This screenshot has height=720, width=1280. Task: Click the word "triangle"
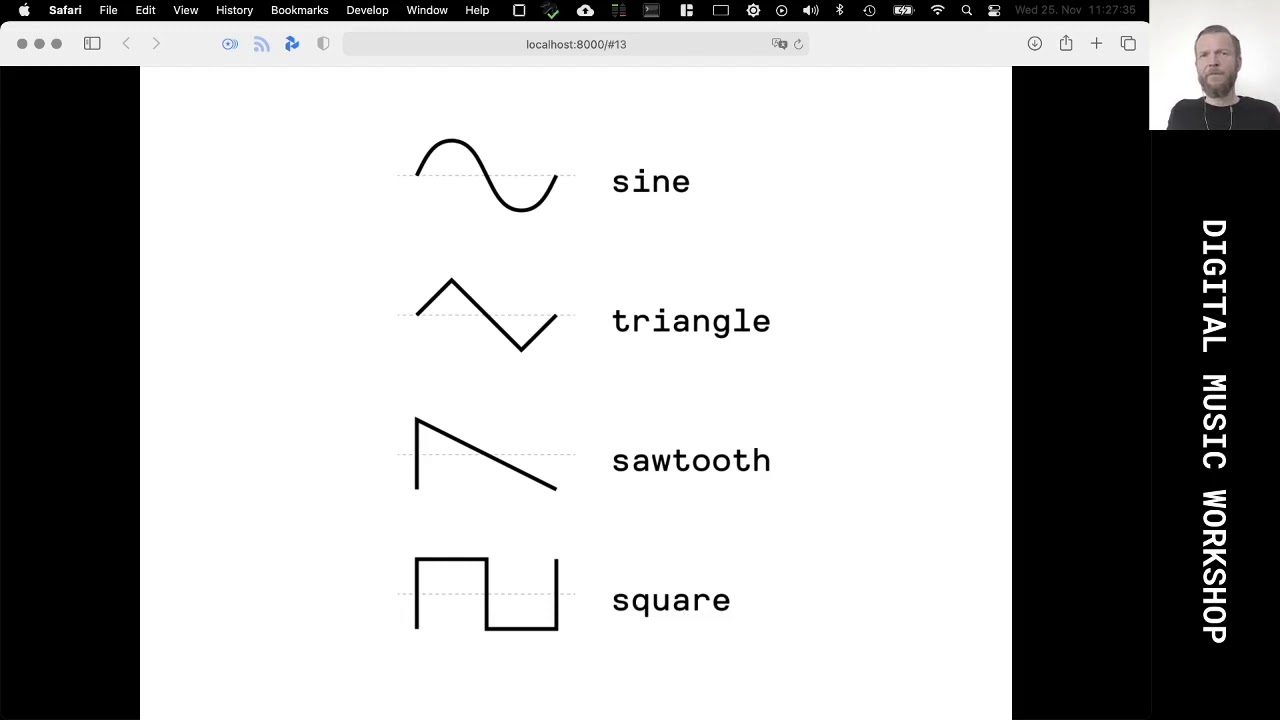(x=691, y=321)
